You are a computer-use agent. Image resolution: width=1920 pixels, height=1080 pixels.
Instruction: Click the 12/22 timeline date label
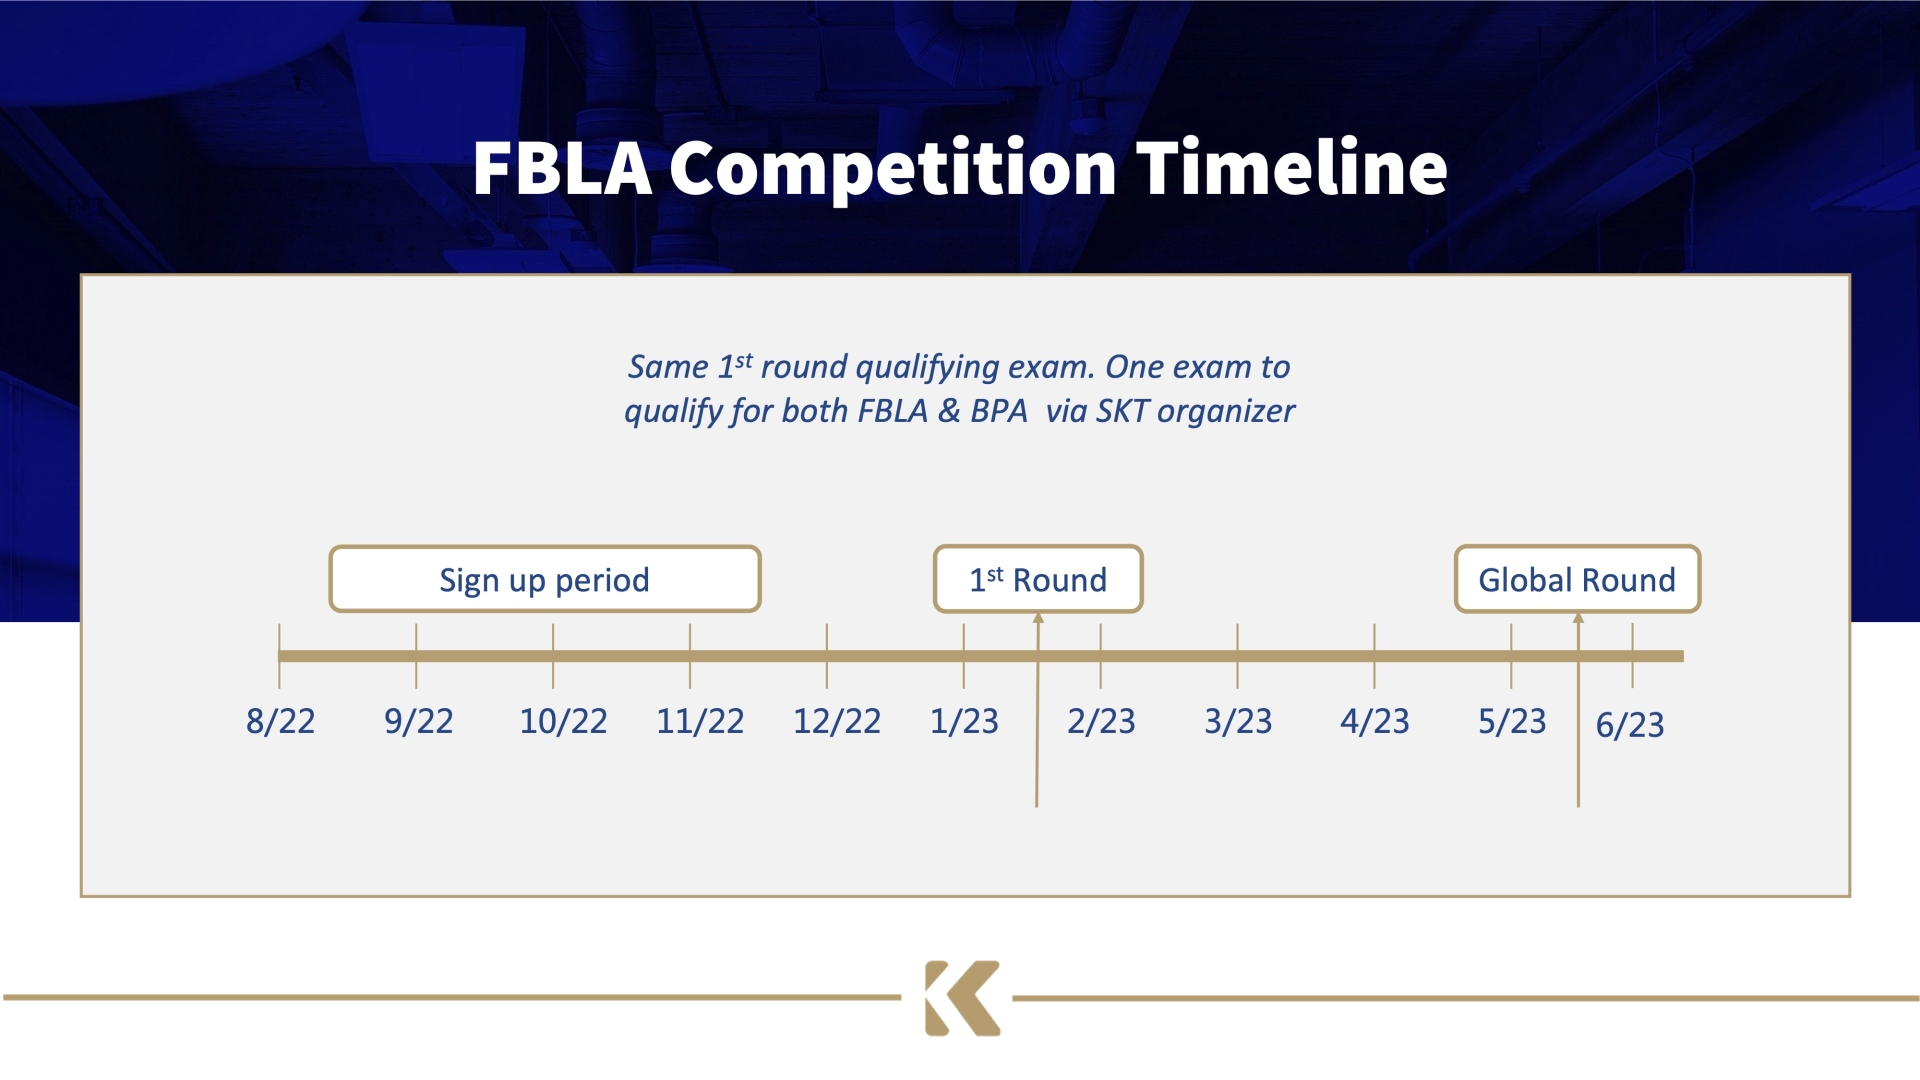click(x=837, y=721)
